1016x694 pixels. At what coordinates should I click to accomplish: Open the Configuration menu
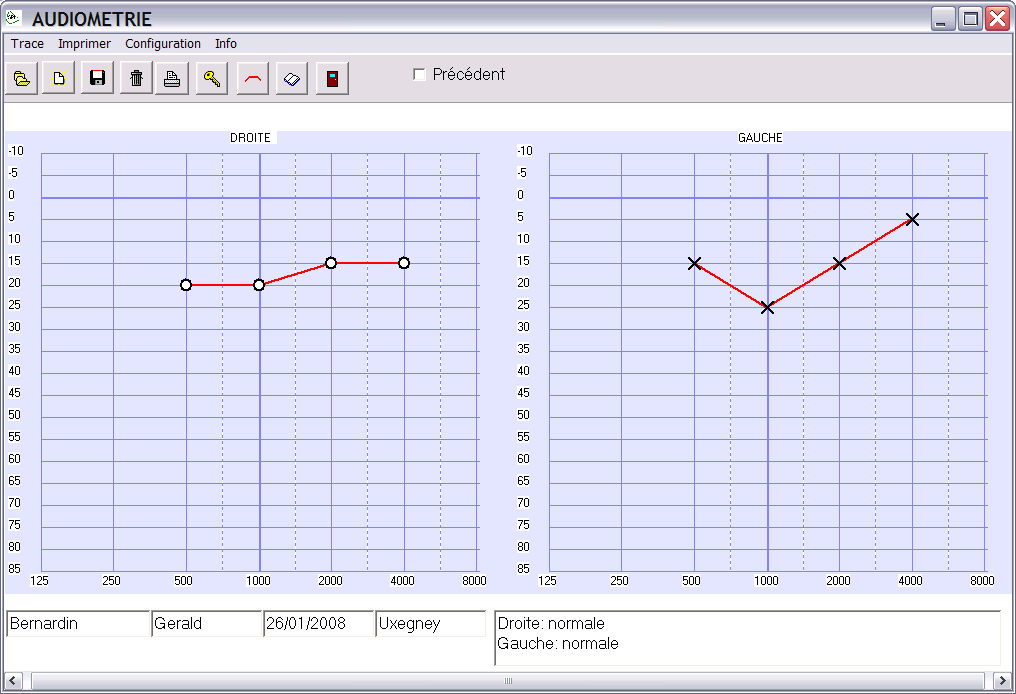pyautogui.click(x=163, y=44)
